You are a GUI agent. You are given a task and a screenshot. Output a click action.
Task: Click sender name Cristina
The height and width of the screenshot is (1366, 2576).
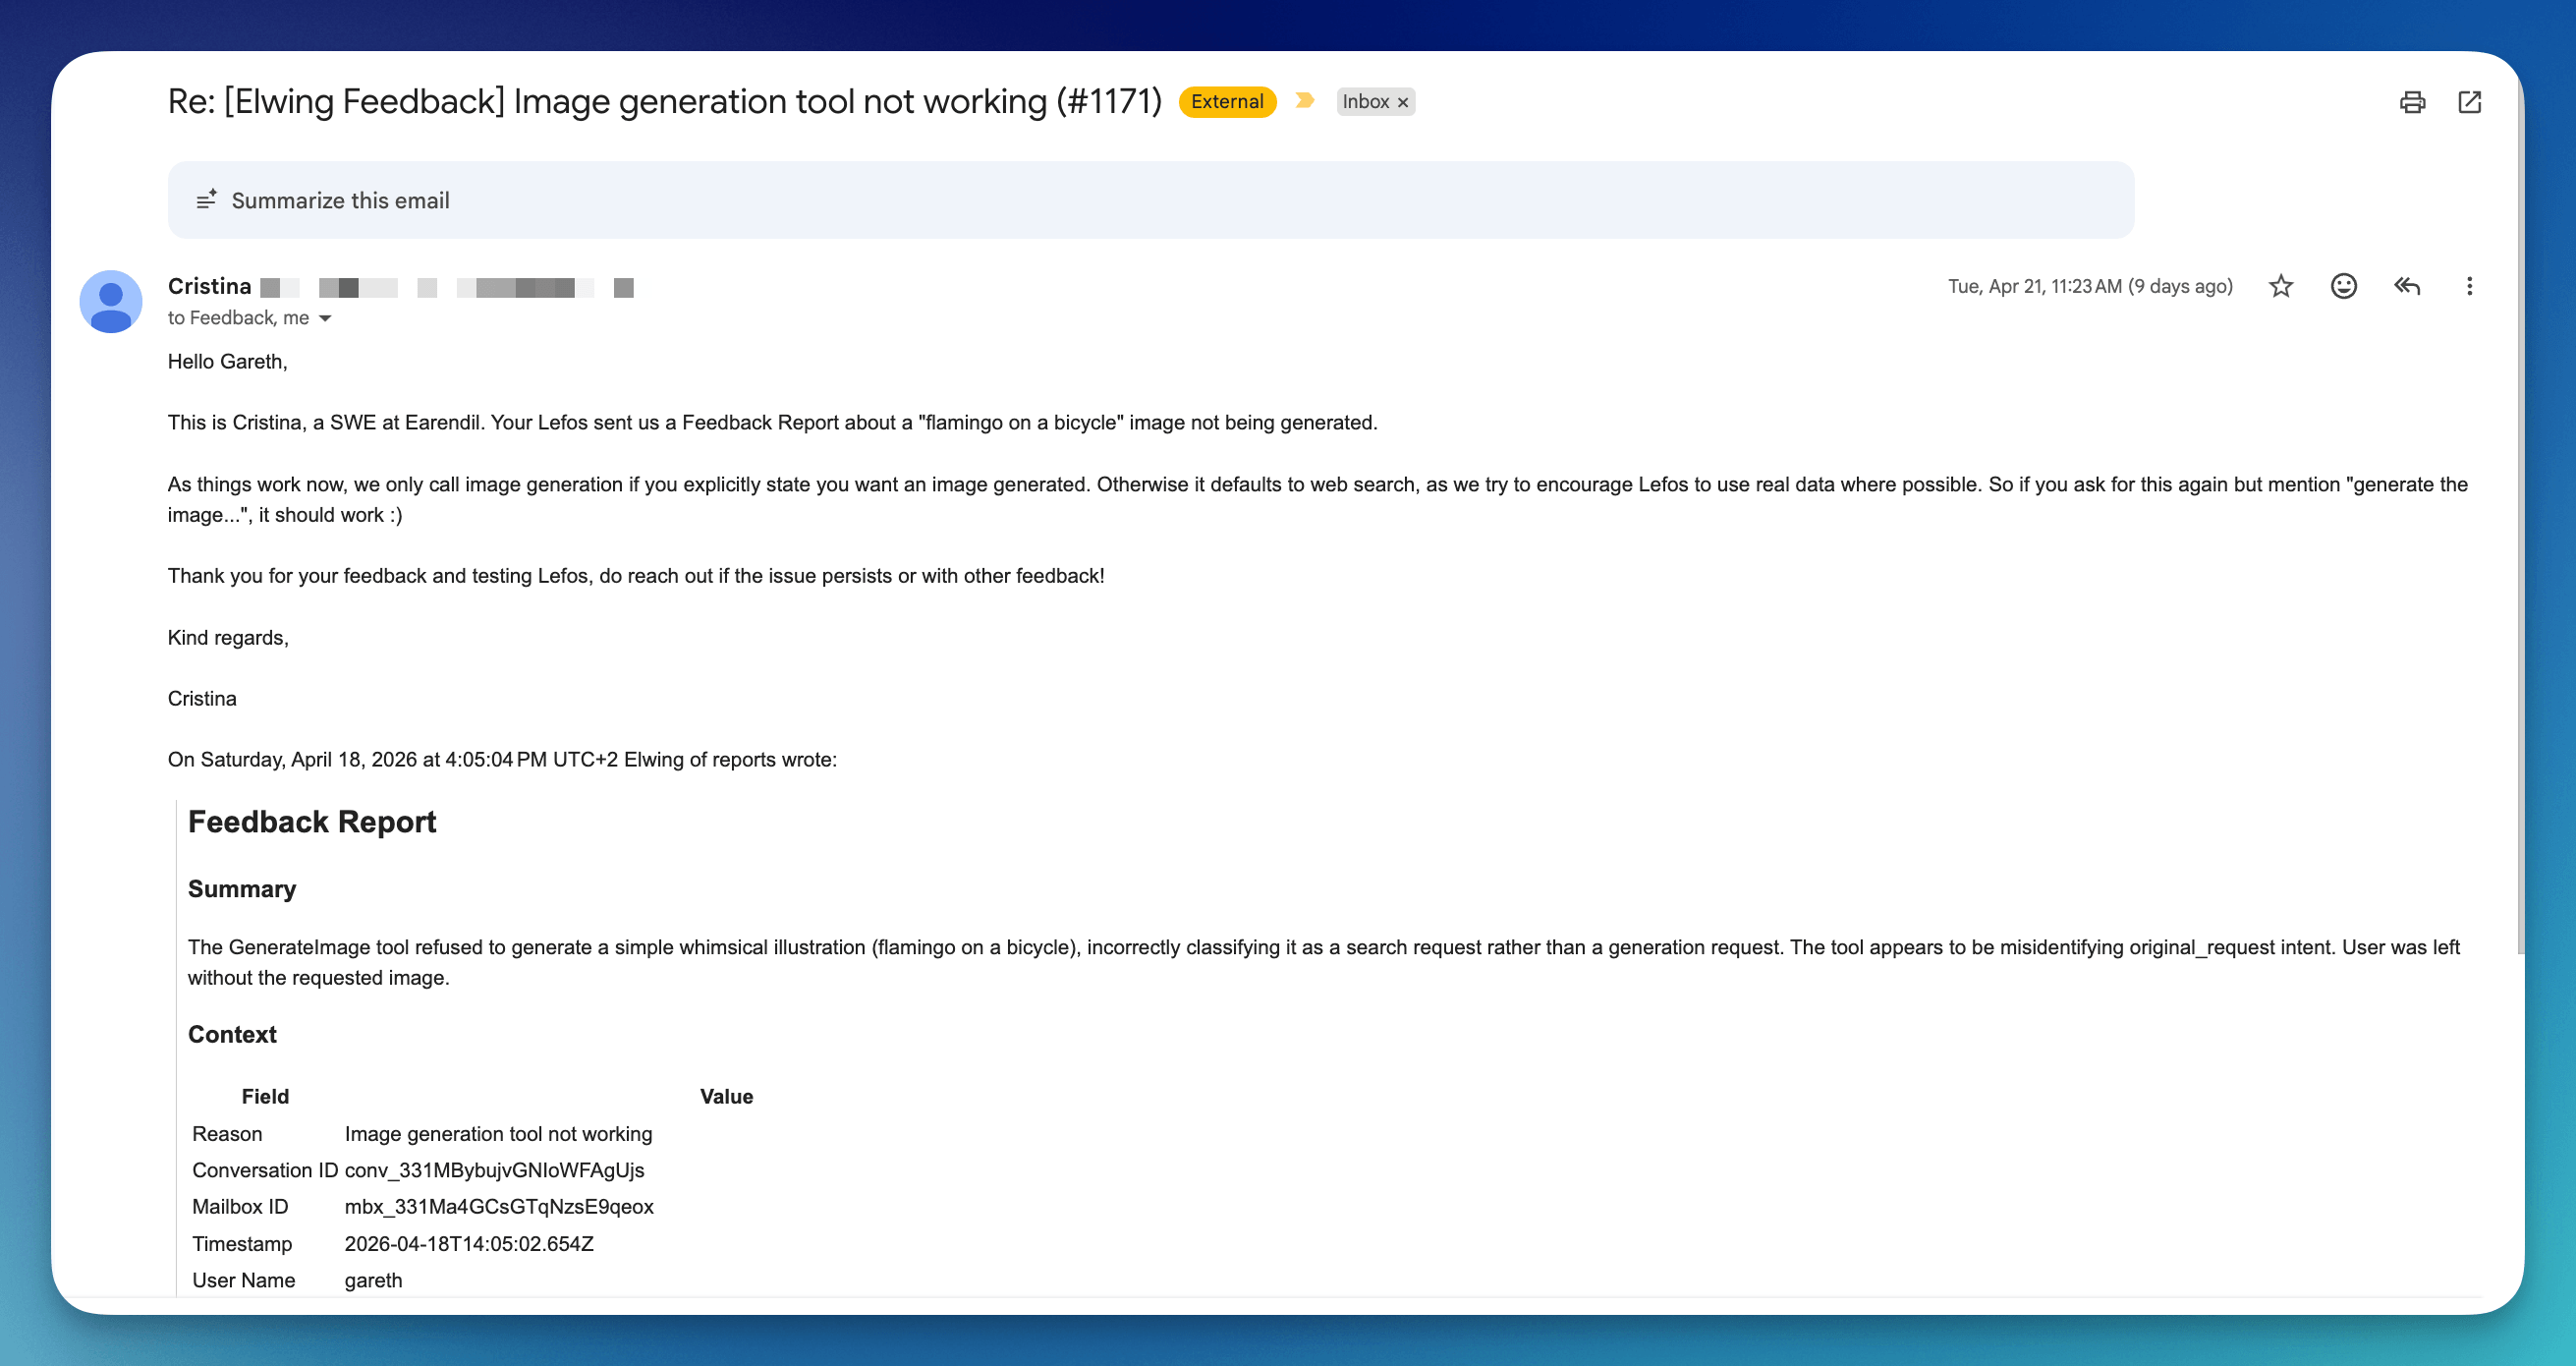[x=209, y=287]
